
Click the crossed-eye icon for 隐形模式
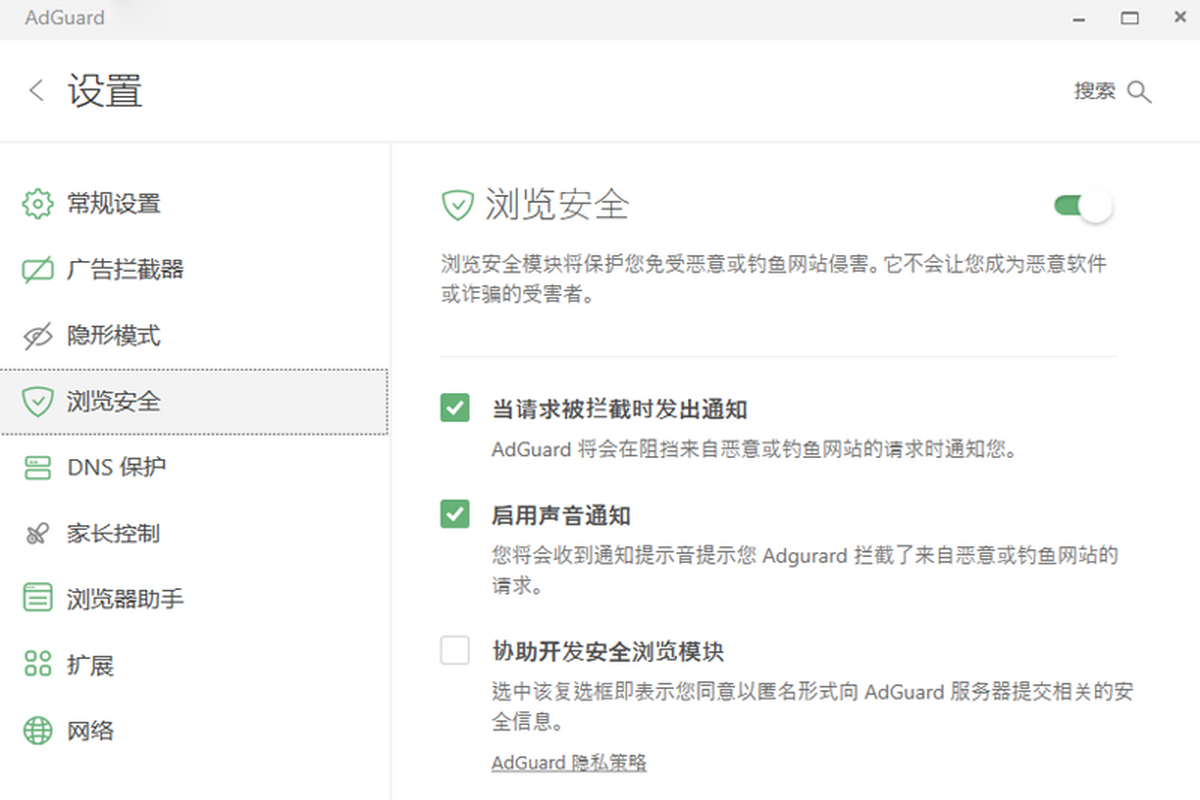(37, 336)
